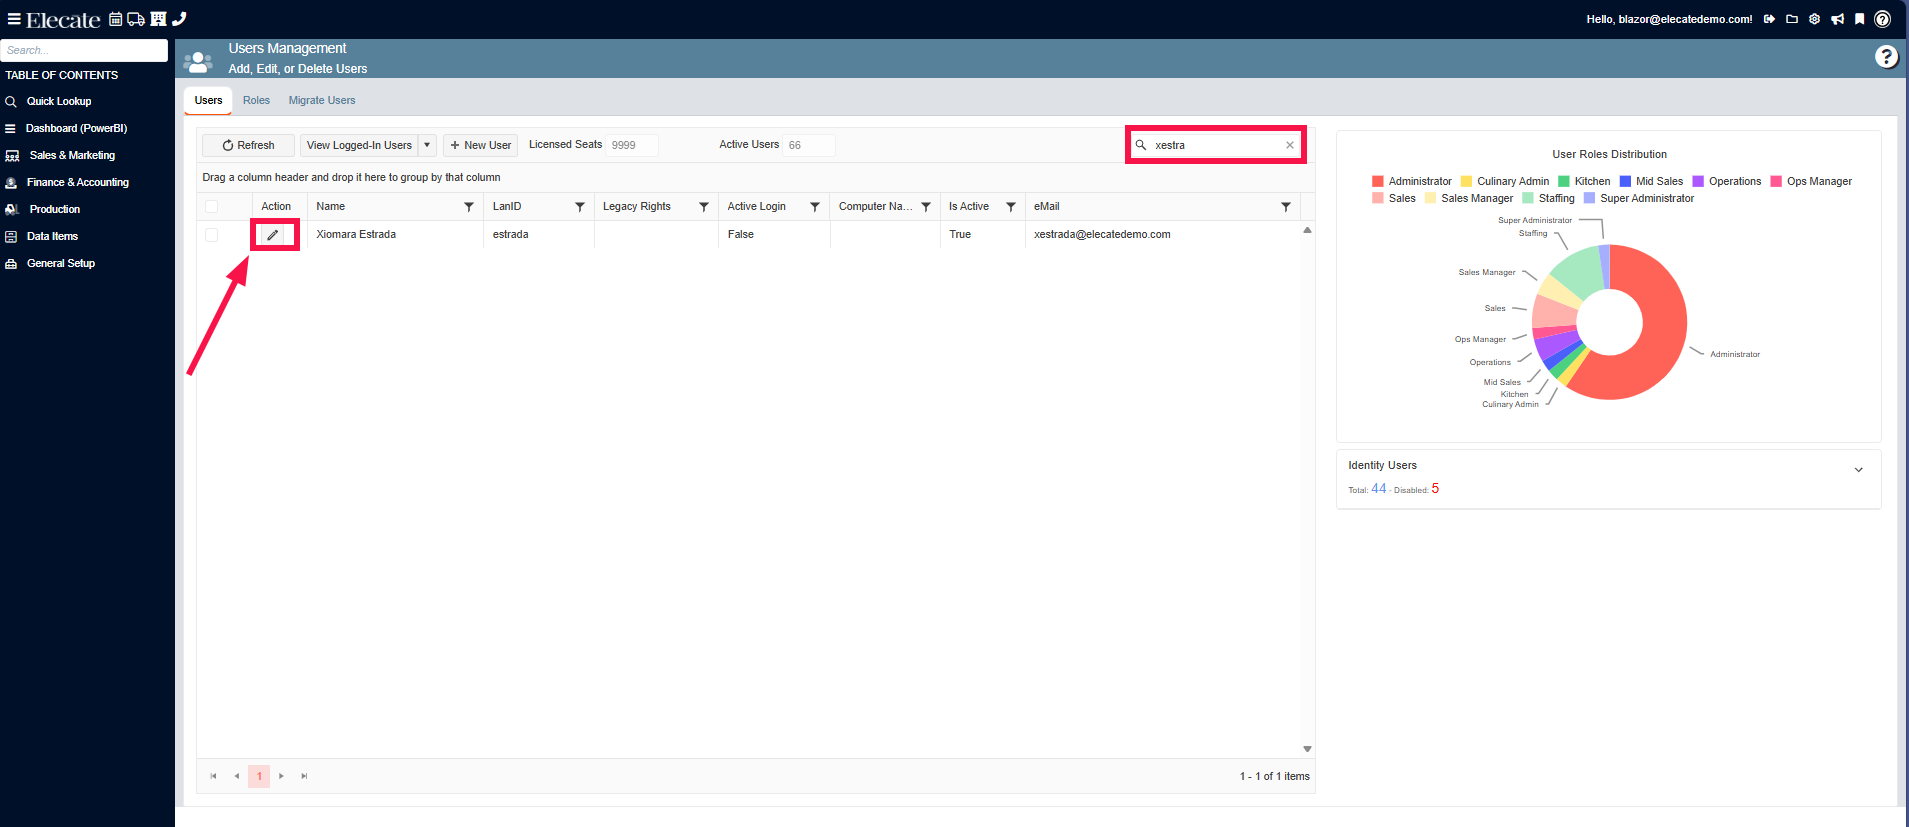The image size is (1909, 827).
Task: Open the settings gear icon
Action: 1814,19
